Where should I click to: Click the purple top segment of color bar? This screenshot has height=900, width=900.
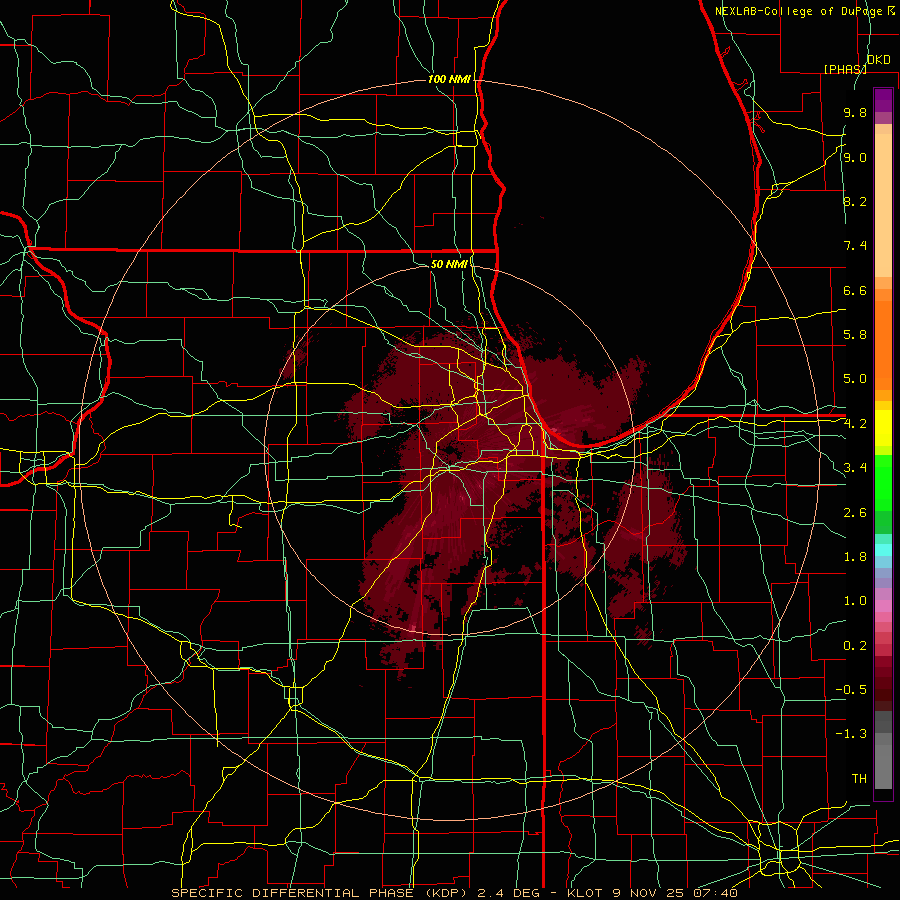click(883, 100)
